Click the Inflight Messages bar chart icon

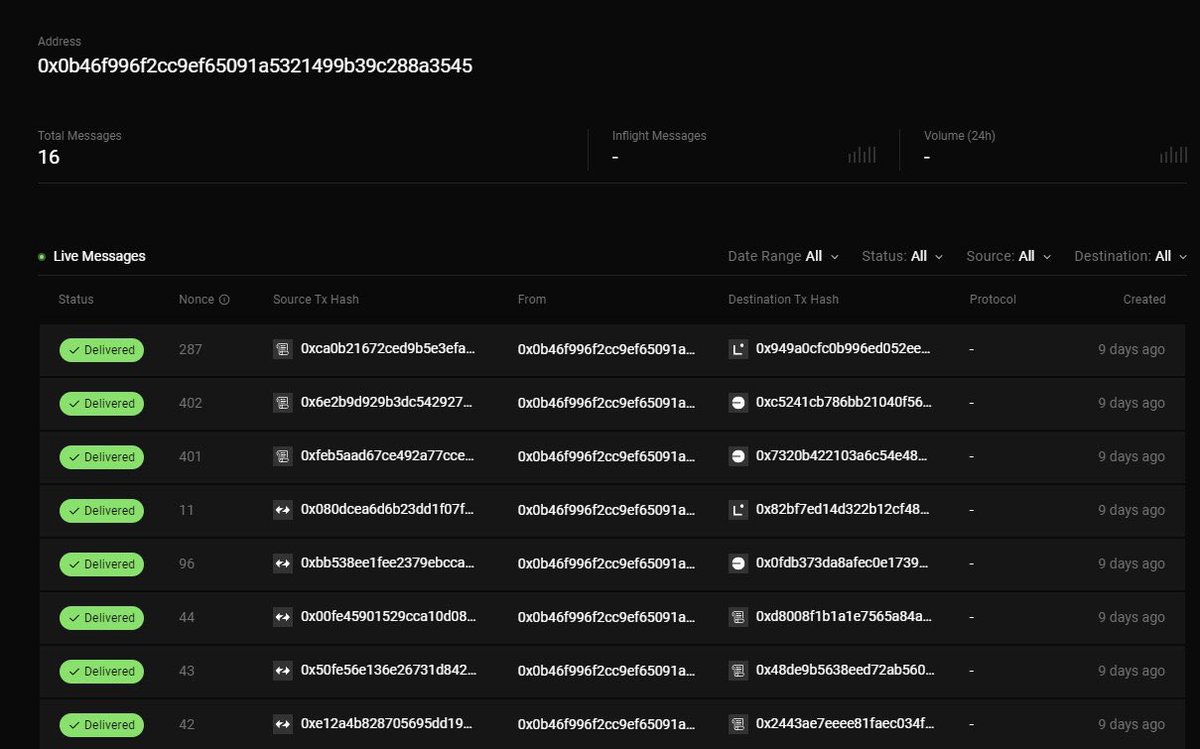tap(862, 155)
